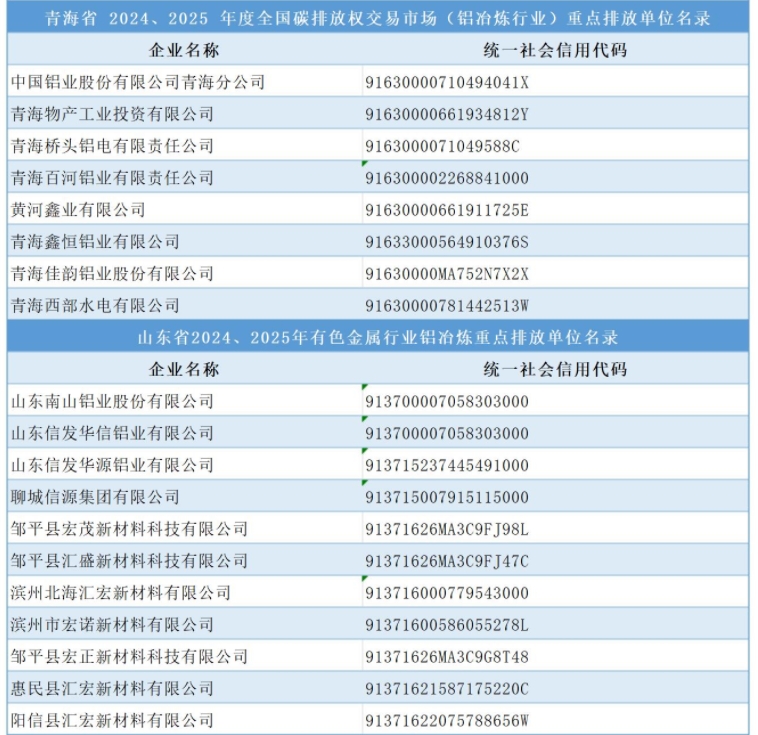Select code 91371626MA3C9G8T48
This screenshot has width=758, height=735.
click(555, 656)
